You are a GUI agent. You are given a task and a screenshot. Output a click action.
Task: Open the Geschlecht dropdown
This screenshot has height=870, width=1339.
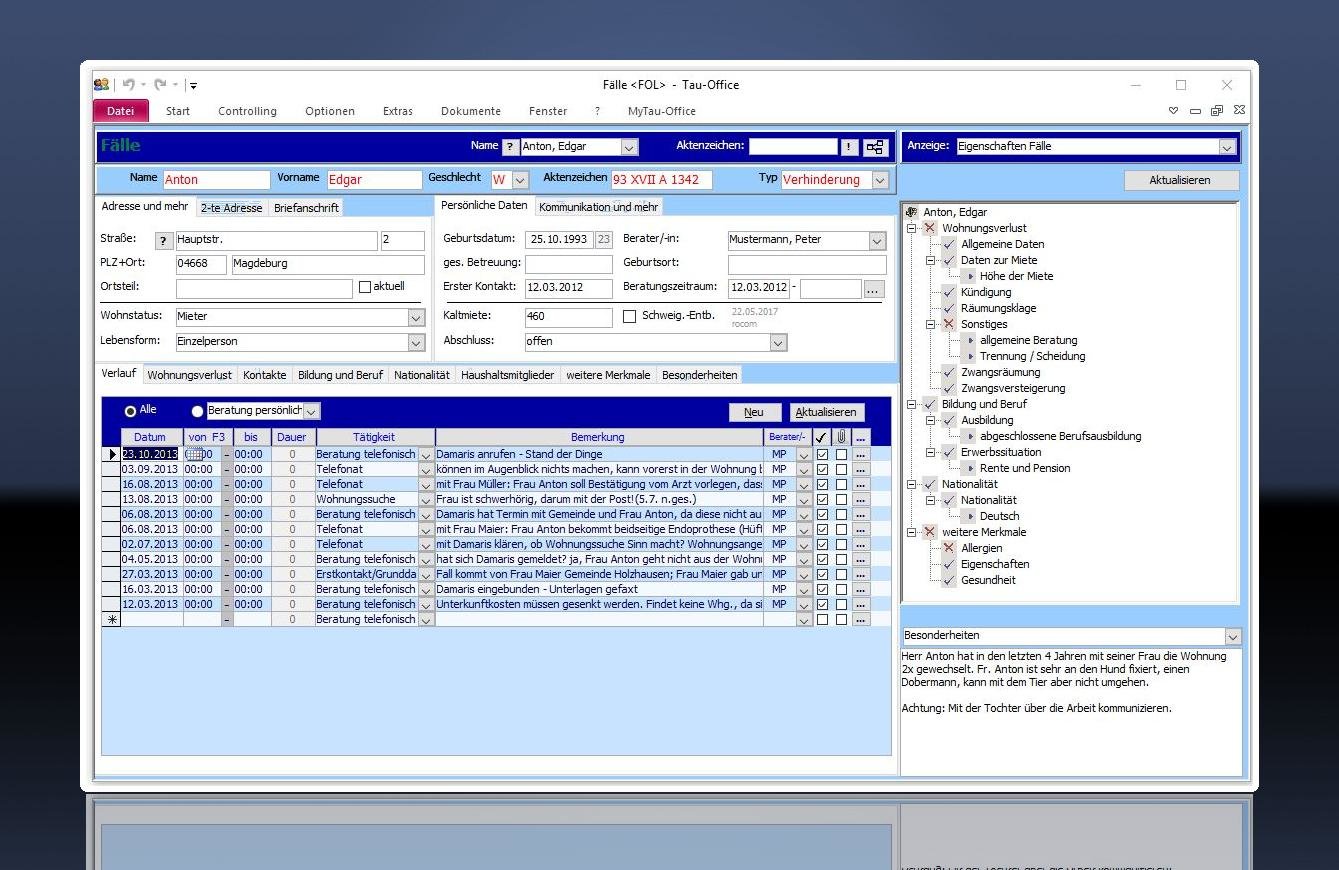(x=520, y=180)
